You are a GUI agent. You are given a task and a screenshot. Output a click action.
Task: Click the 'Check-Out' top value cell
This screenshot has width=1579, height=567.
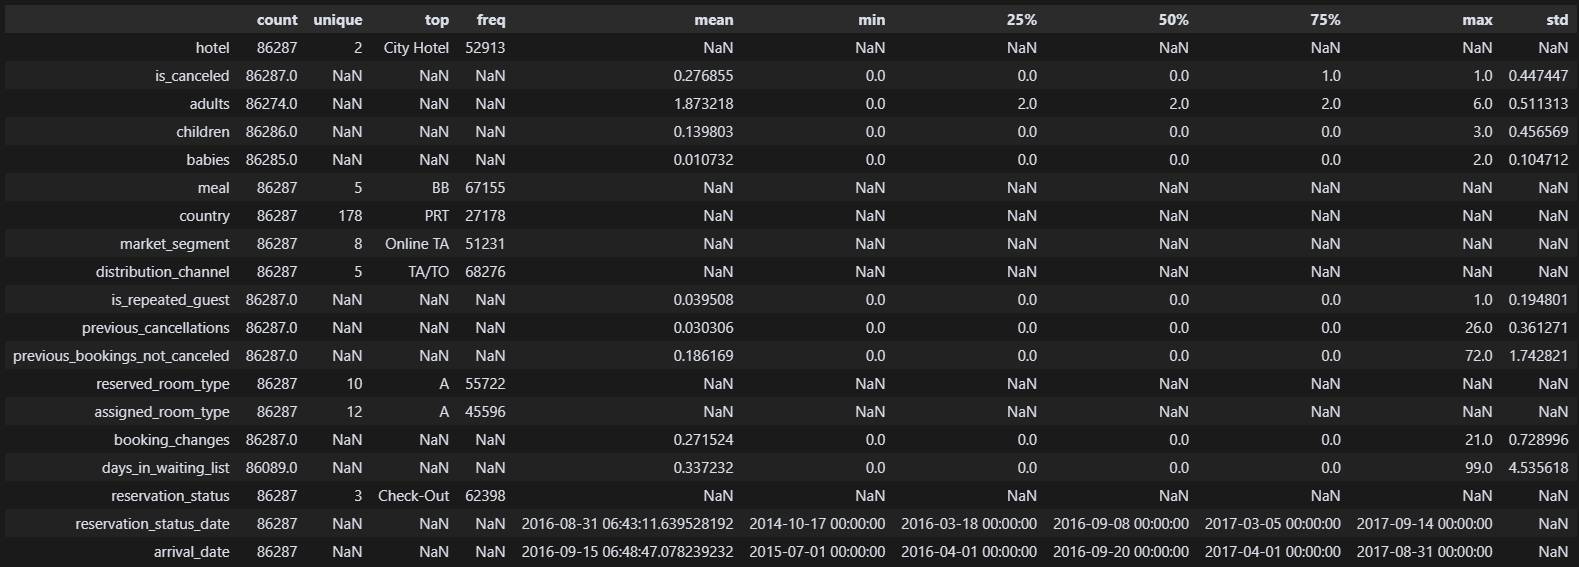pos(414,496)
